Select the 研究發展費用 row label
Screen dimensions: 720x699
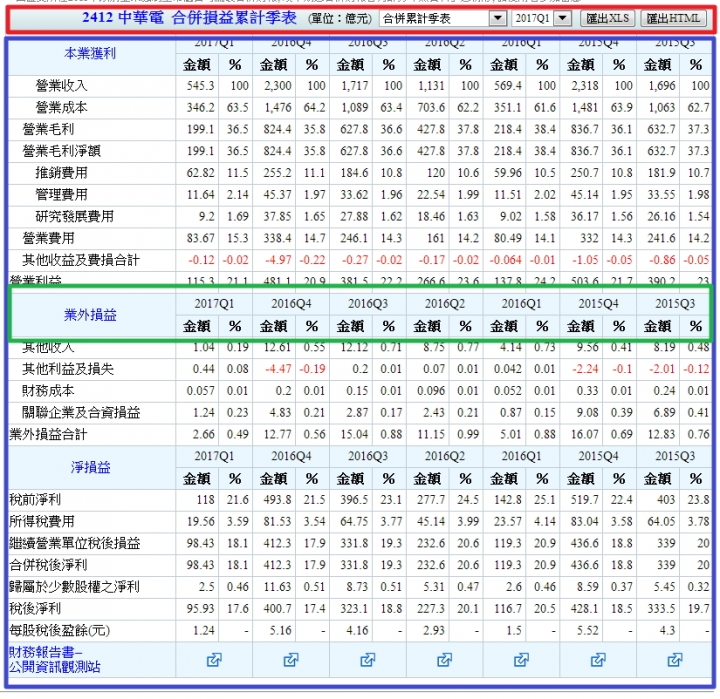pyautogui.click(x=74, y=216)
